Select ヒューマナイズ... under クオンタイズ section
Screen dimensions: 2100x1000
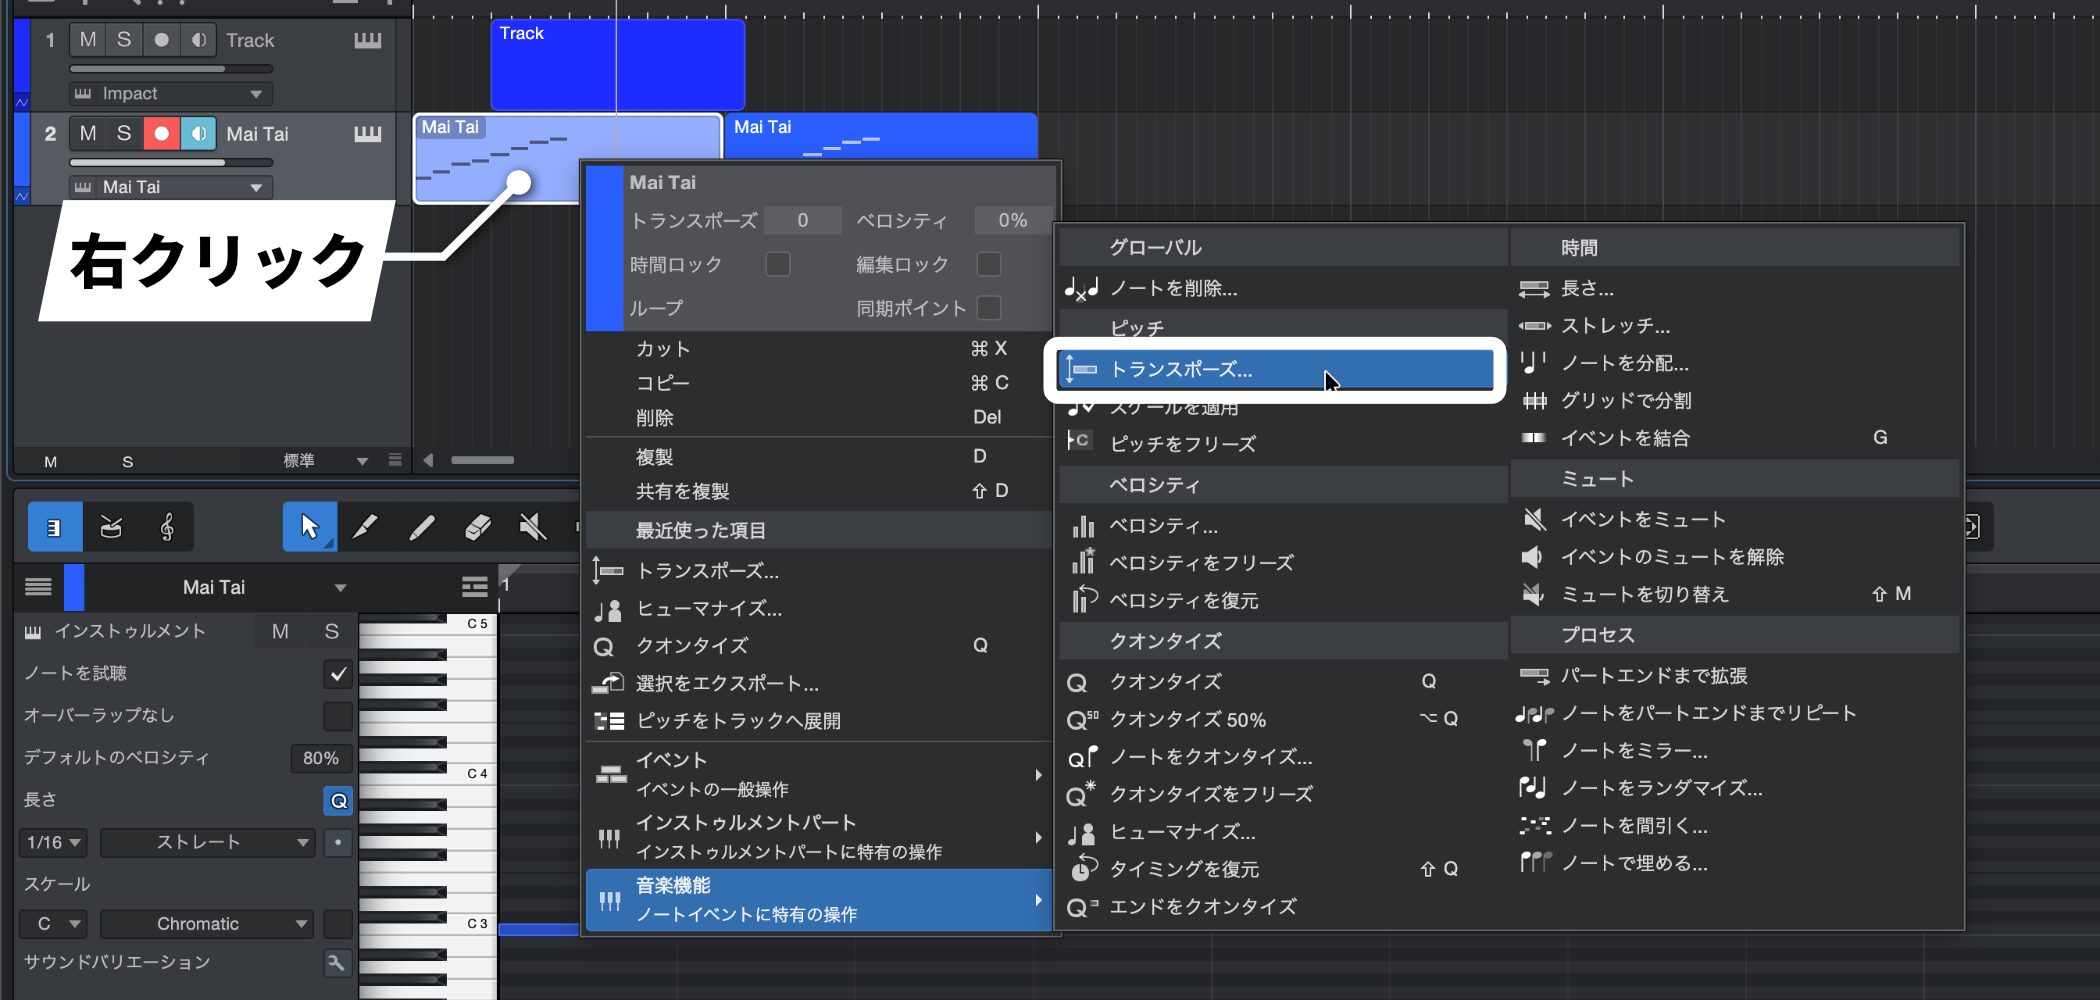[1181, 832]
